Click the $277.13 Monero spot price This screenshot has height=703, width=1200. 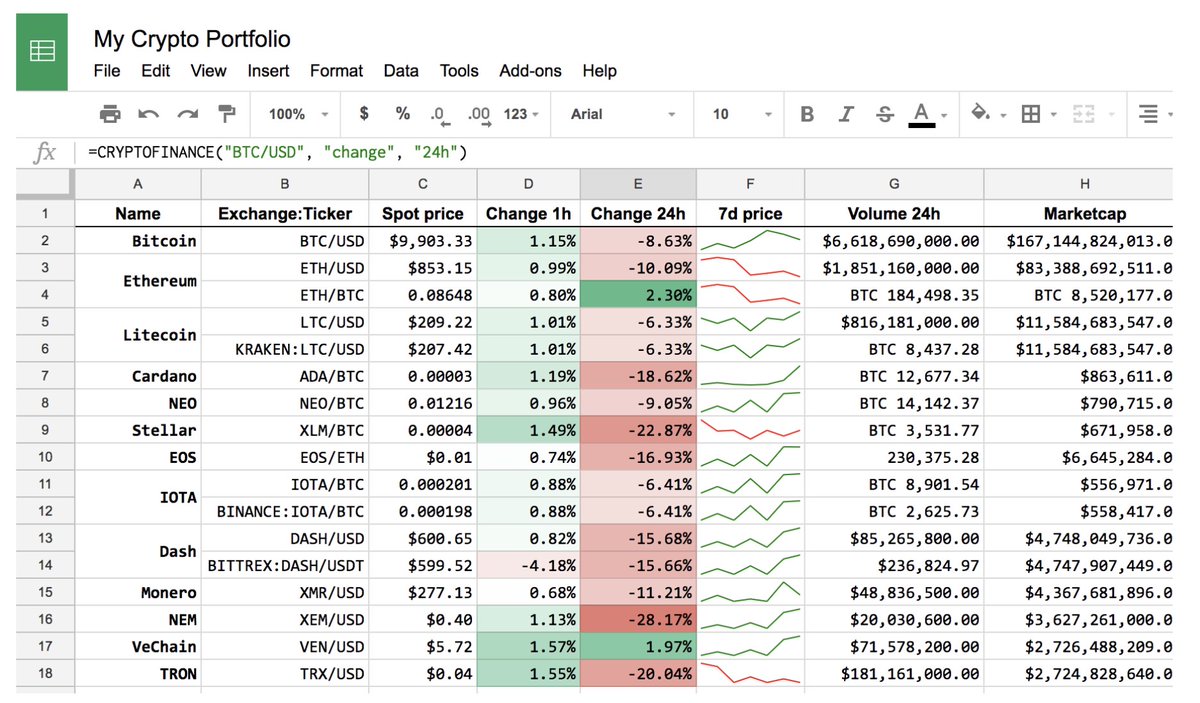tap(423, 592)
